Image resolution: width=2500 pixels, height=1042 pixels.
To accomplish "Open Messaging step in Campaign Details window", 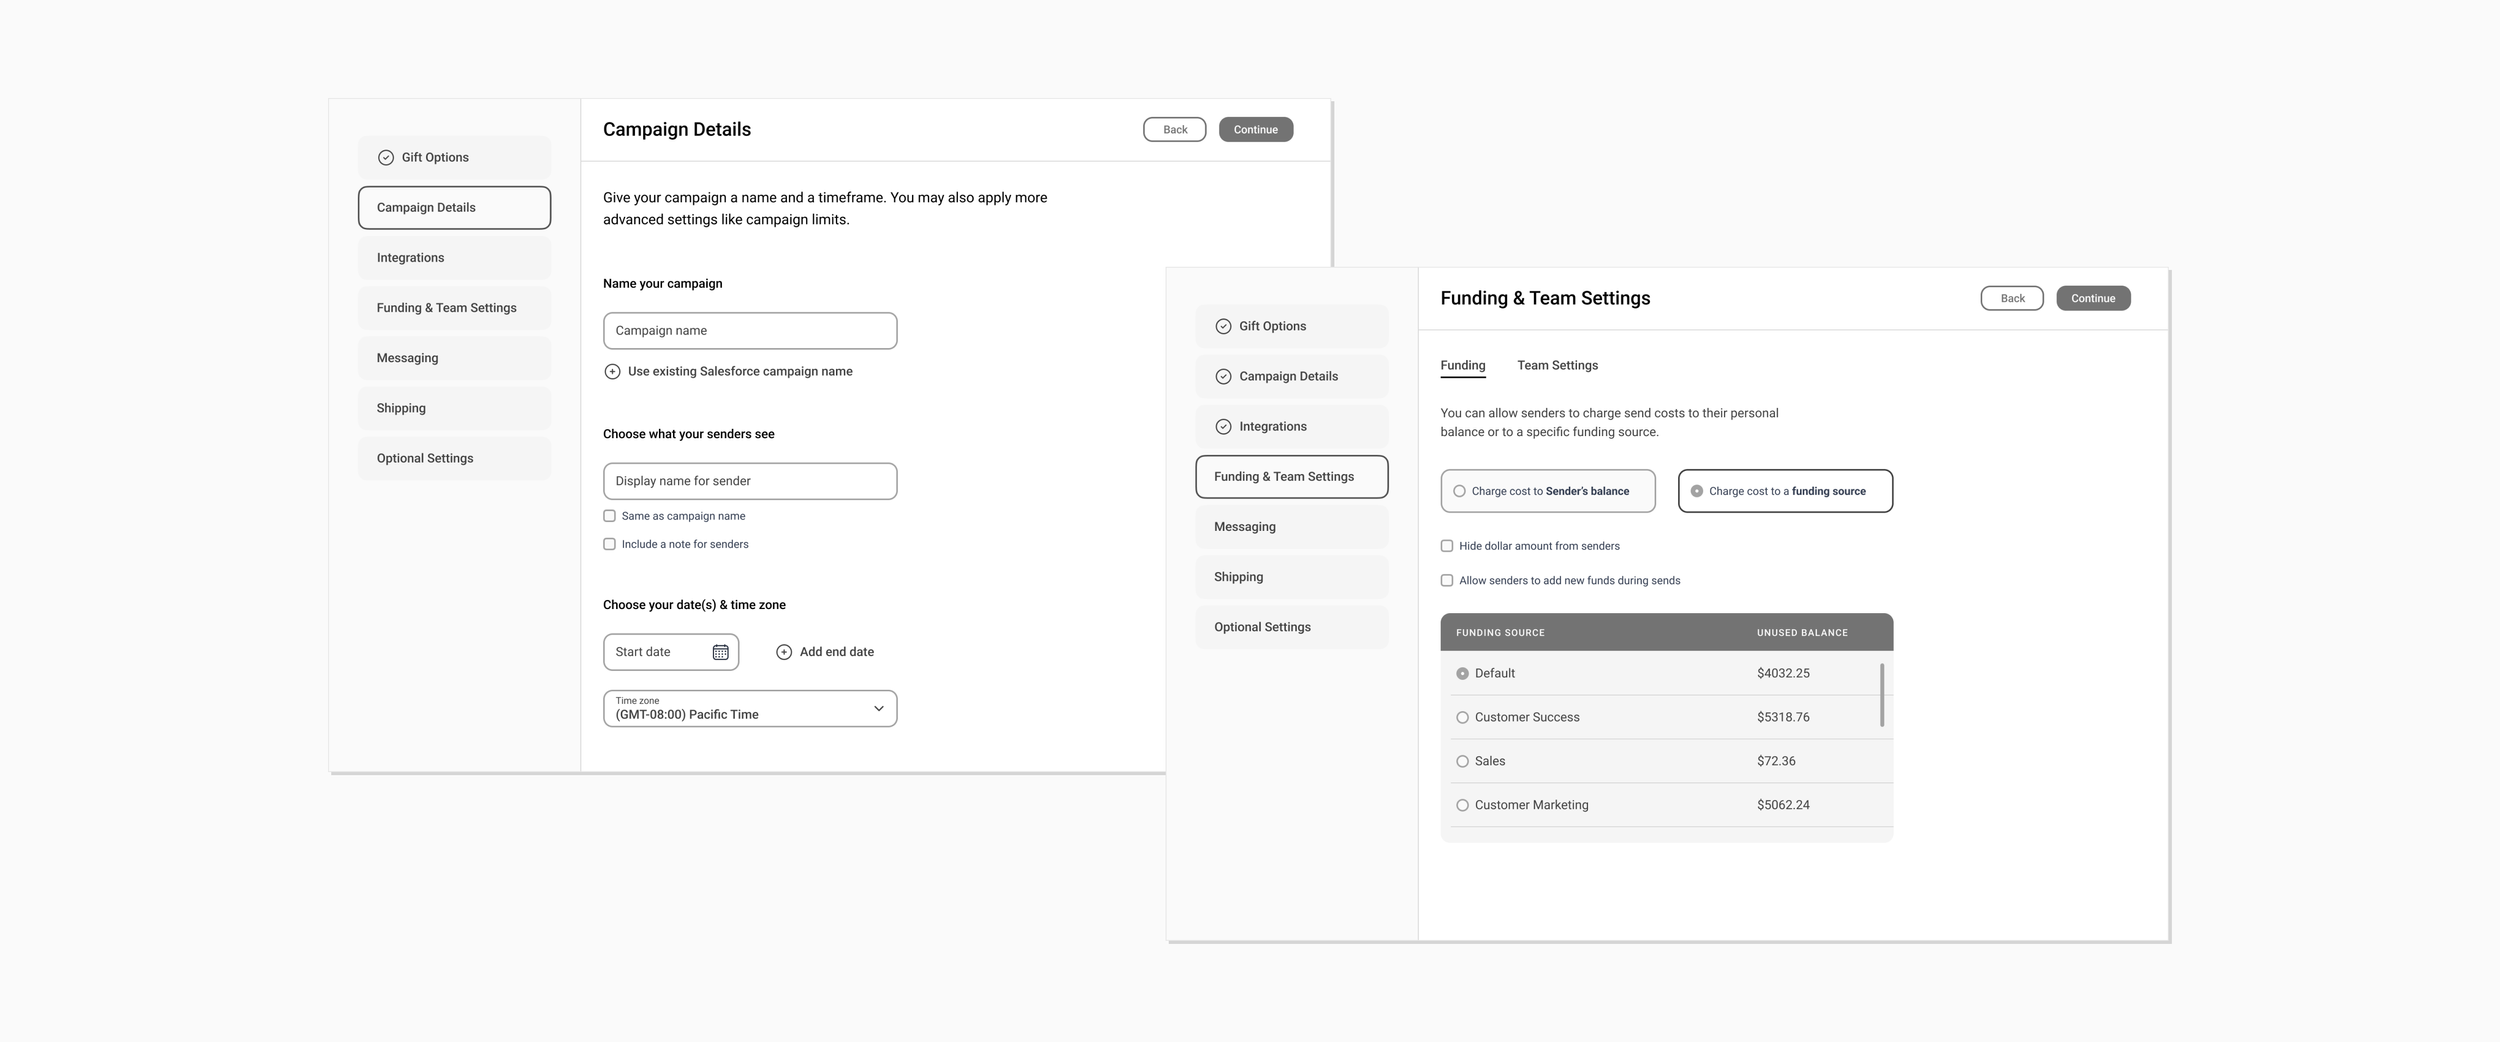I will [x=454, y=358].
